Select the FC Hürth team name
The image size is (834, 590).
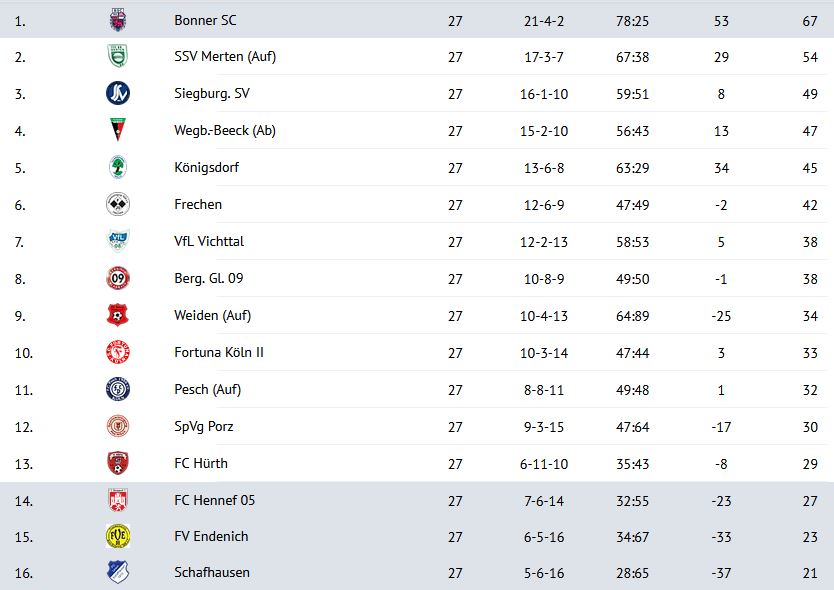(x=201, y=463)
